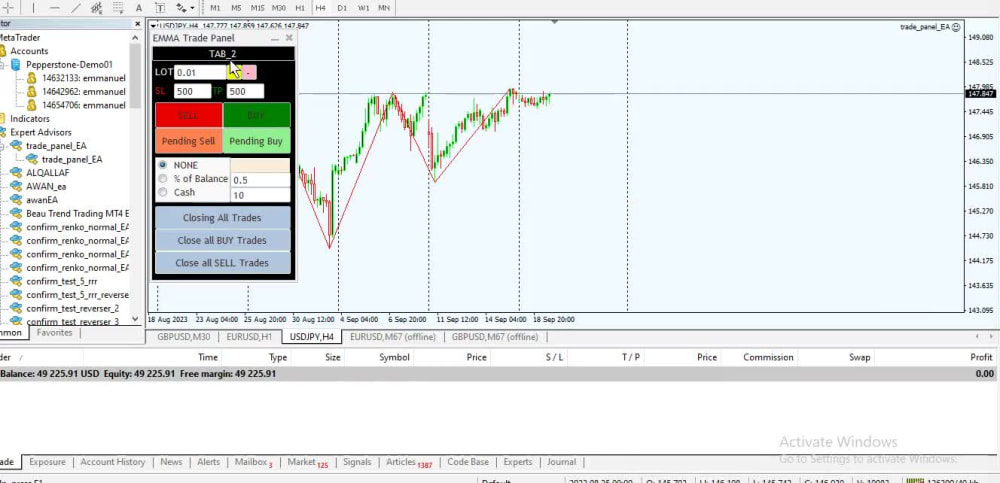Image resolution: width=1000 pixels, height=483 pixels.
Task: Switch chart to M5 timeframe
Action: coord(236,8)
